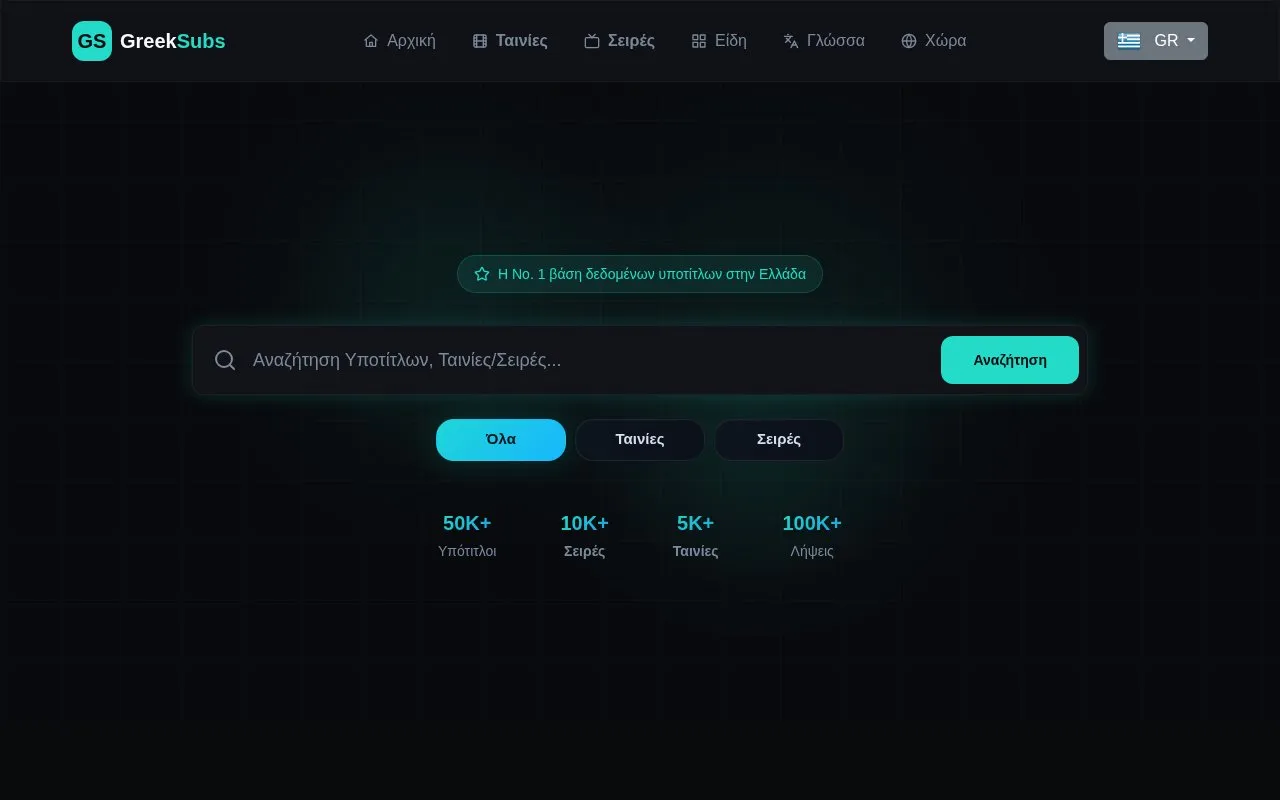The width and height of the screenshot is (1280, 800).
Task: Click the home icon beside Αρχική
Action: tap(371, 41)
